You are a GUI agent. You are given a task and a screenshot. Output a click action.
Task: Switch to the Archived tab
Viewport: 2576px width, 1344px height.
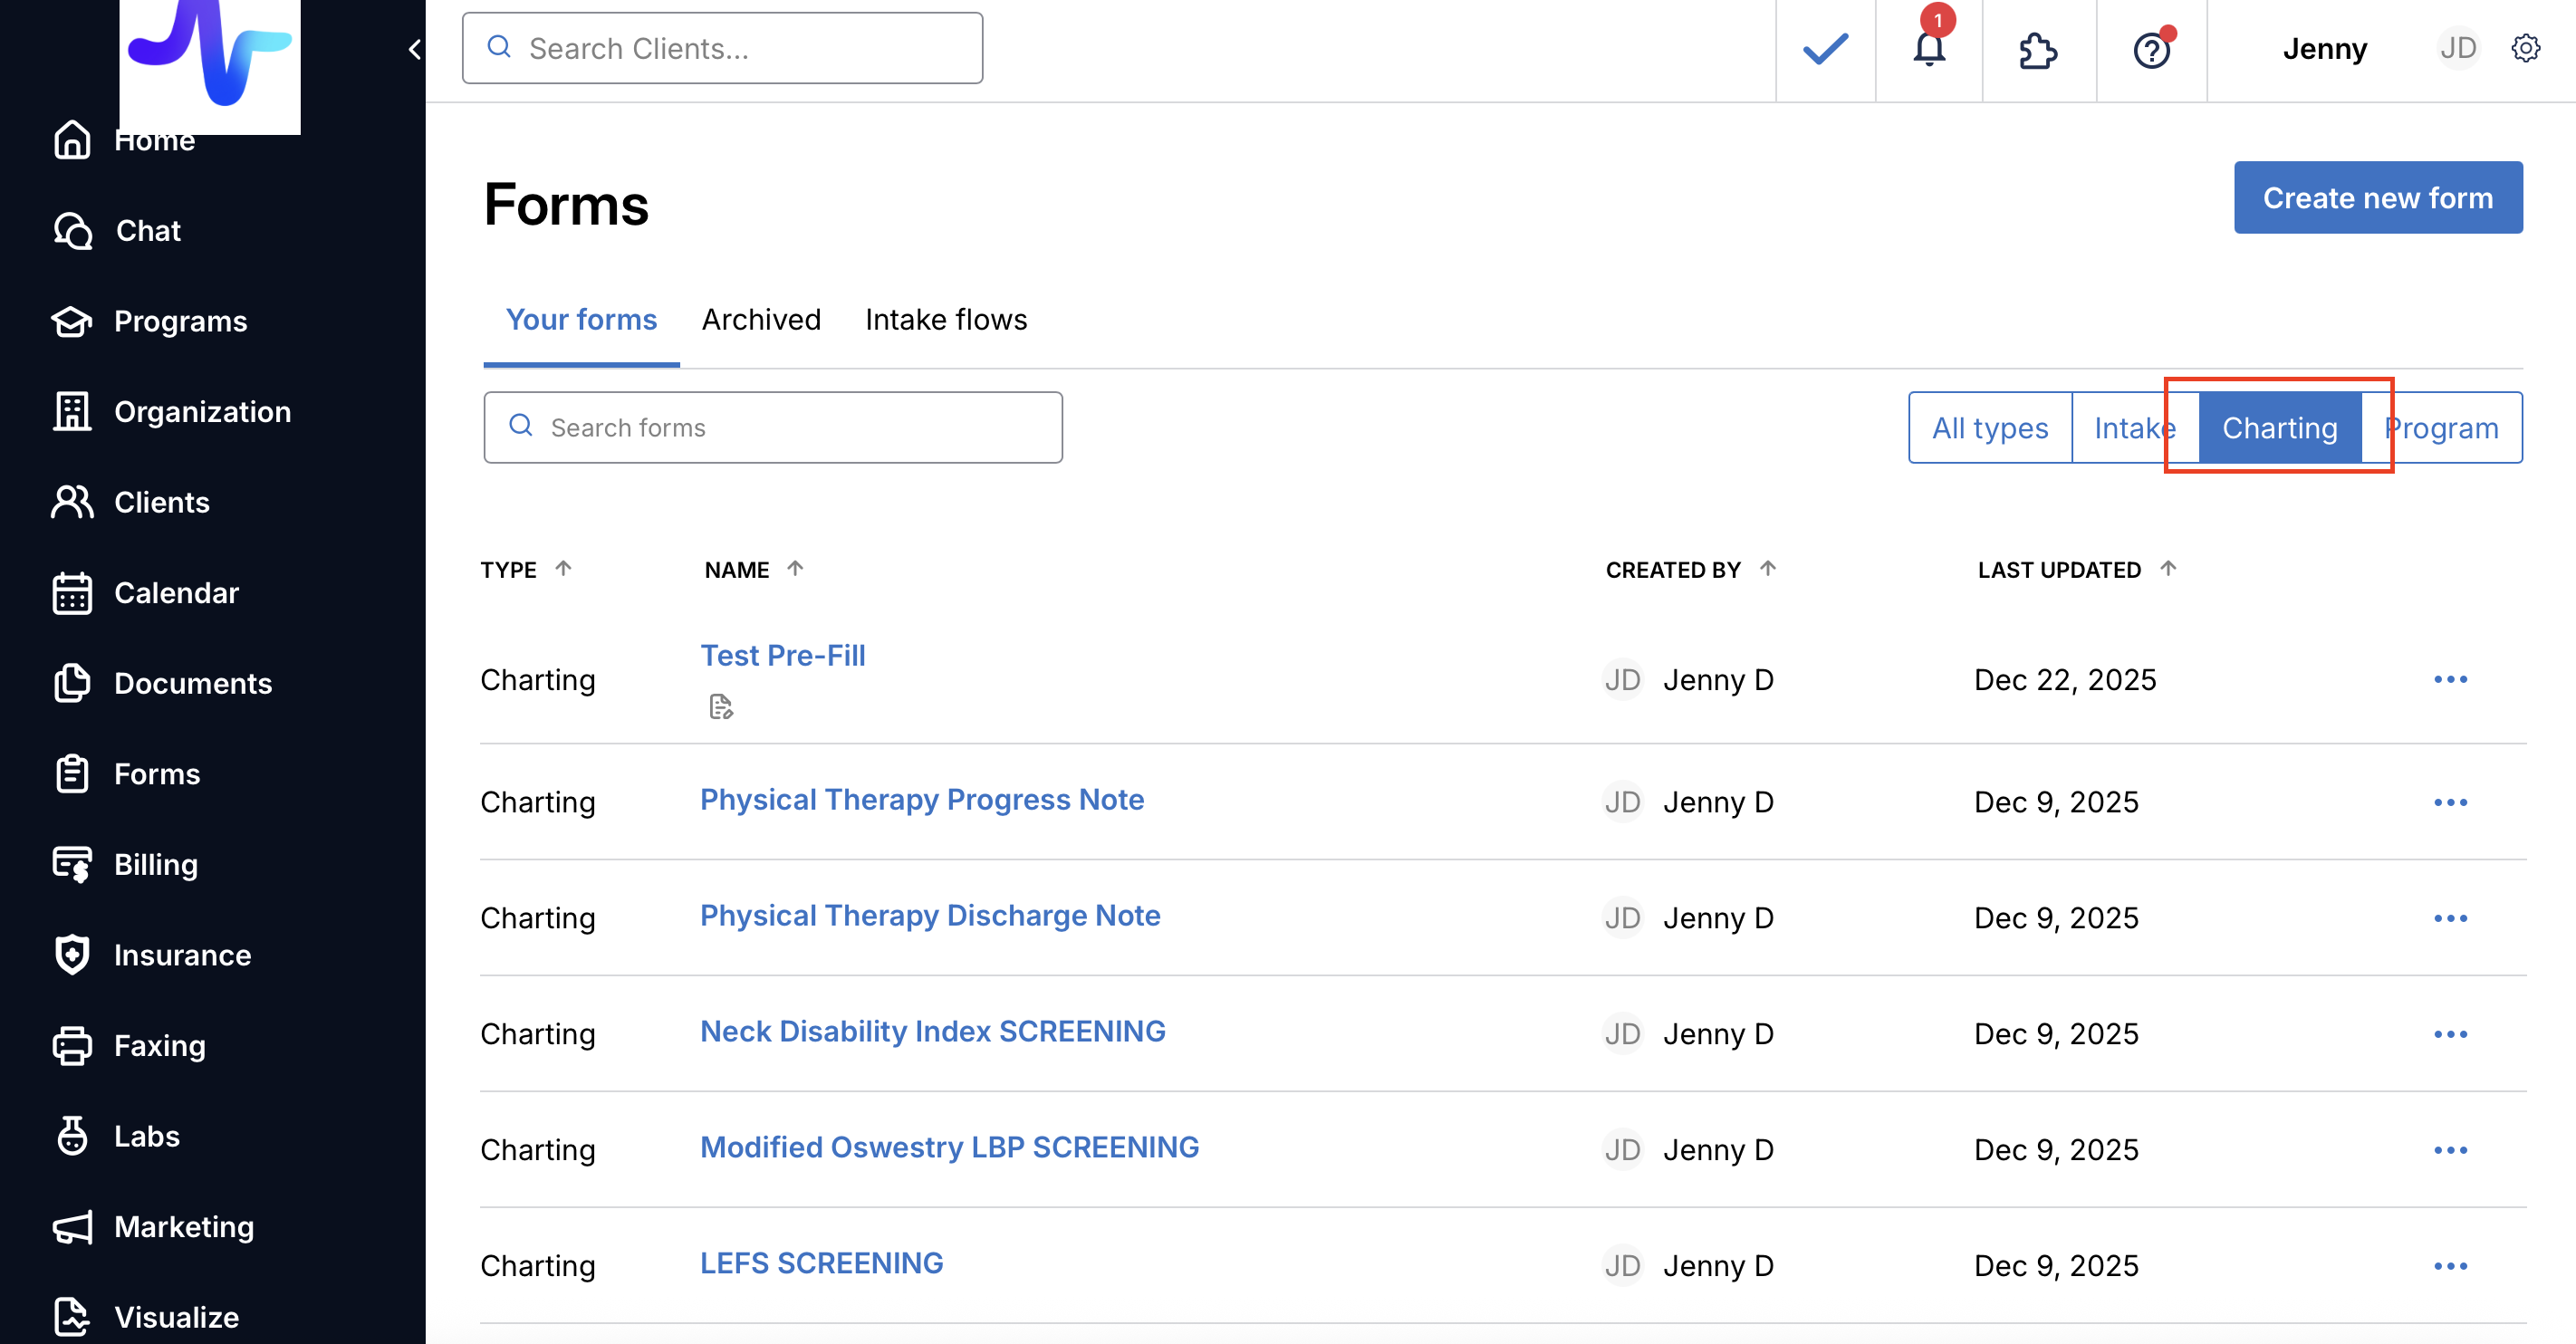pos(761,320)
